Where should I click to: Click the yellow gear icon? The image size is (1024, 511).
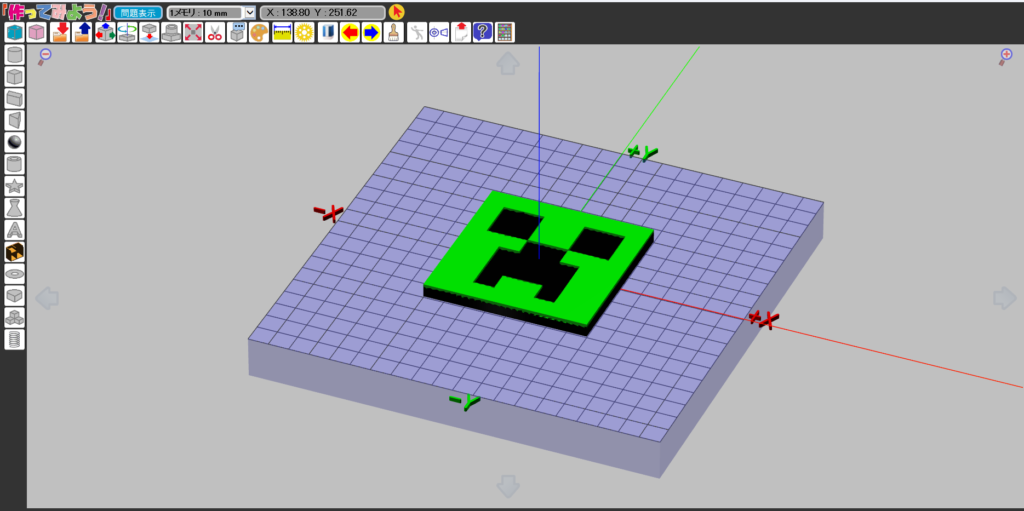pyautogui.click(x=304, y=33)
